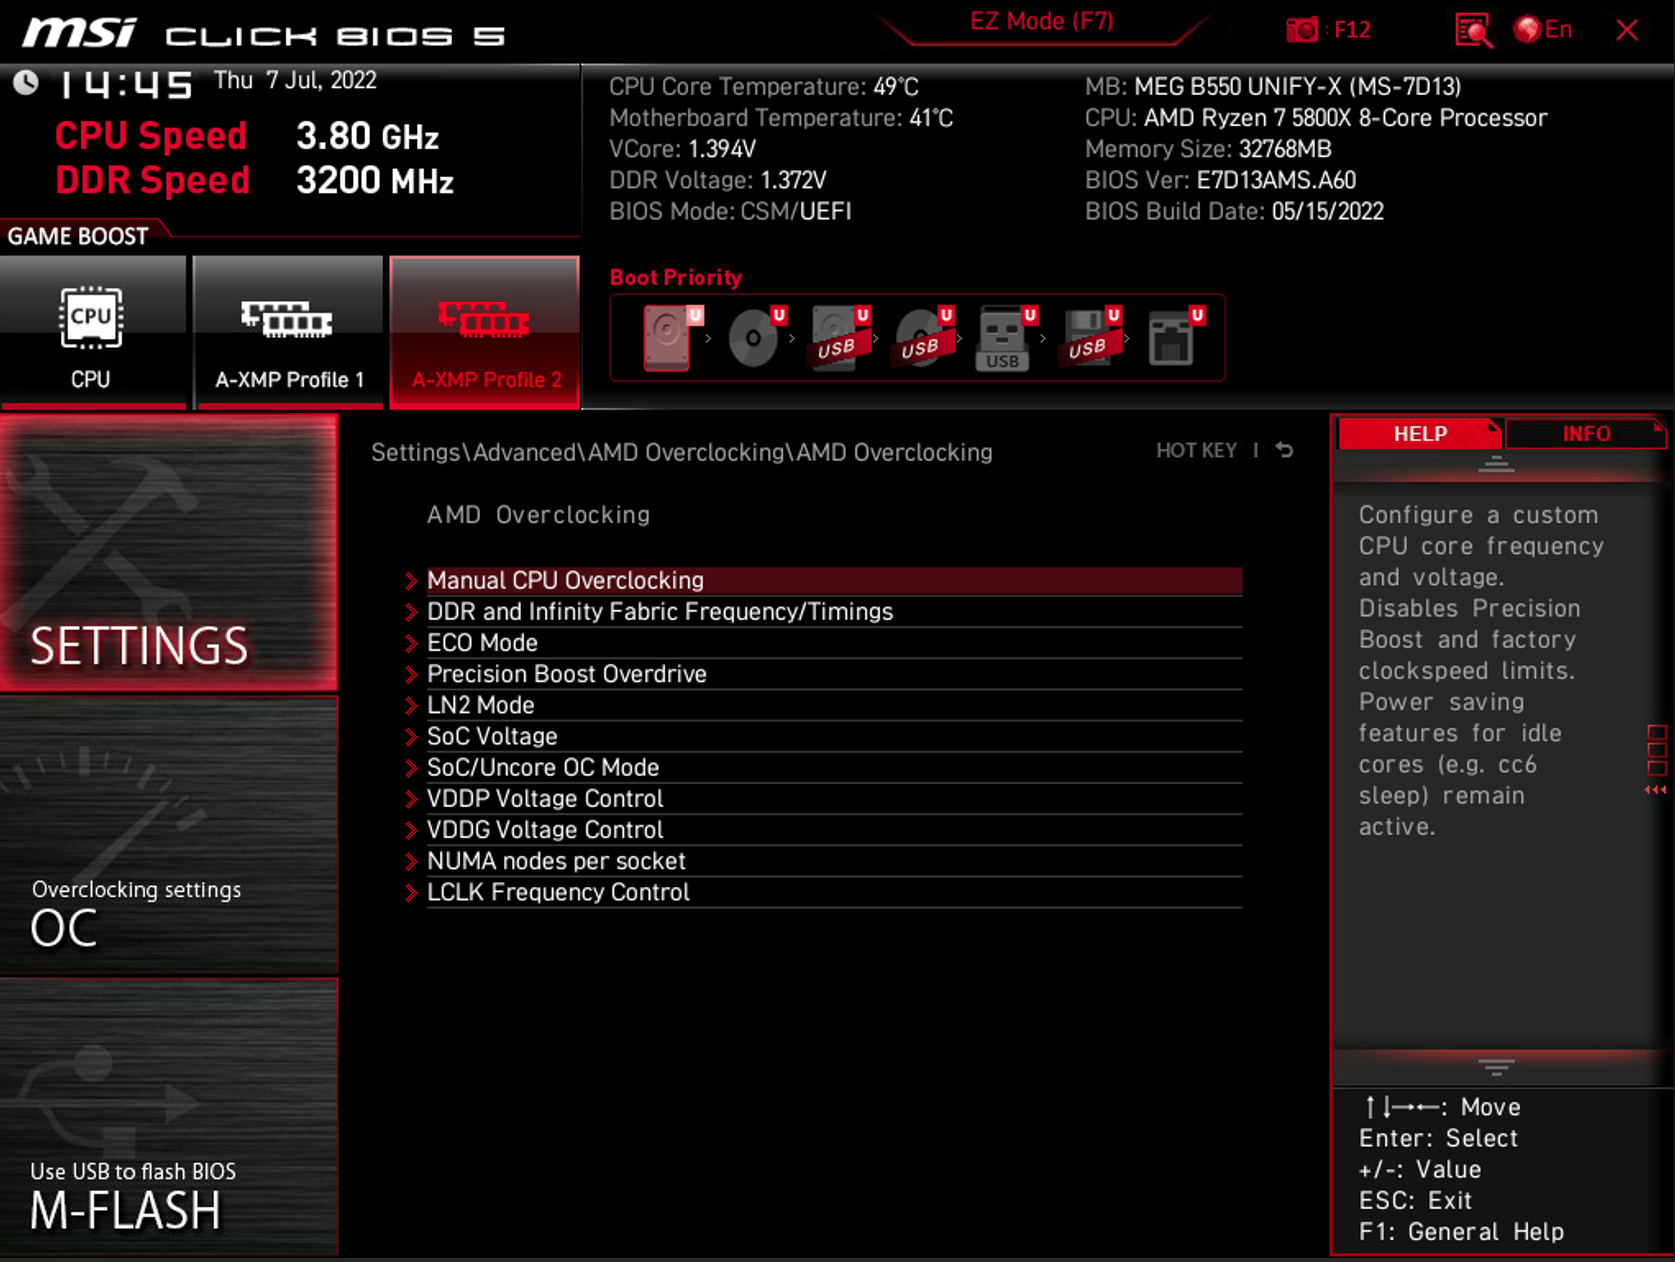
Task: Open Manual CPU Overclocking submenu
Action: click(824, 580)
